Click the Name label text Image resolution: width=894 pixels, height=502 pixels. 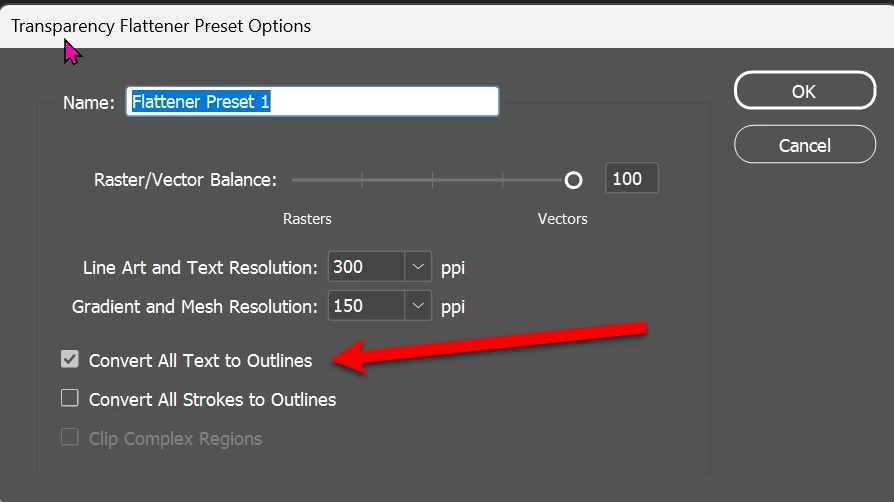[89, 102]
